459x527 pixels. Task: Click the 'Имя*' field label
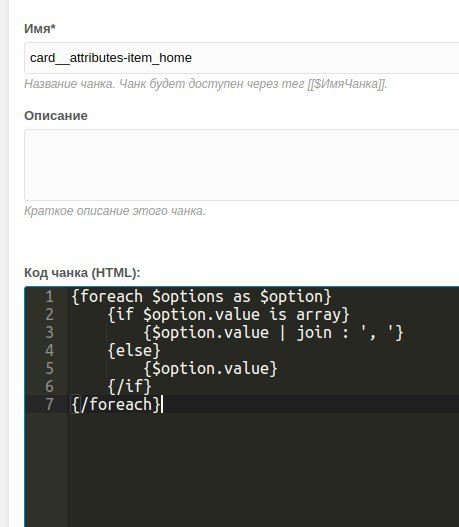pos(40,29)
